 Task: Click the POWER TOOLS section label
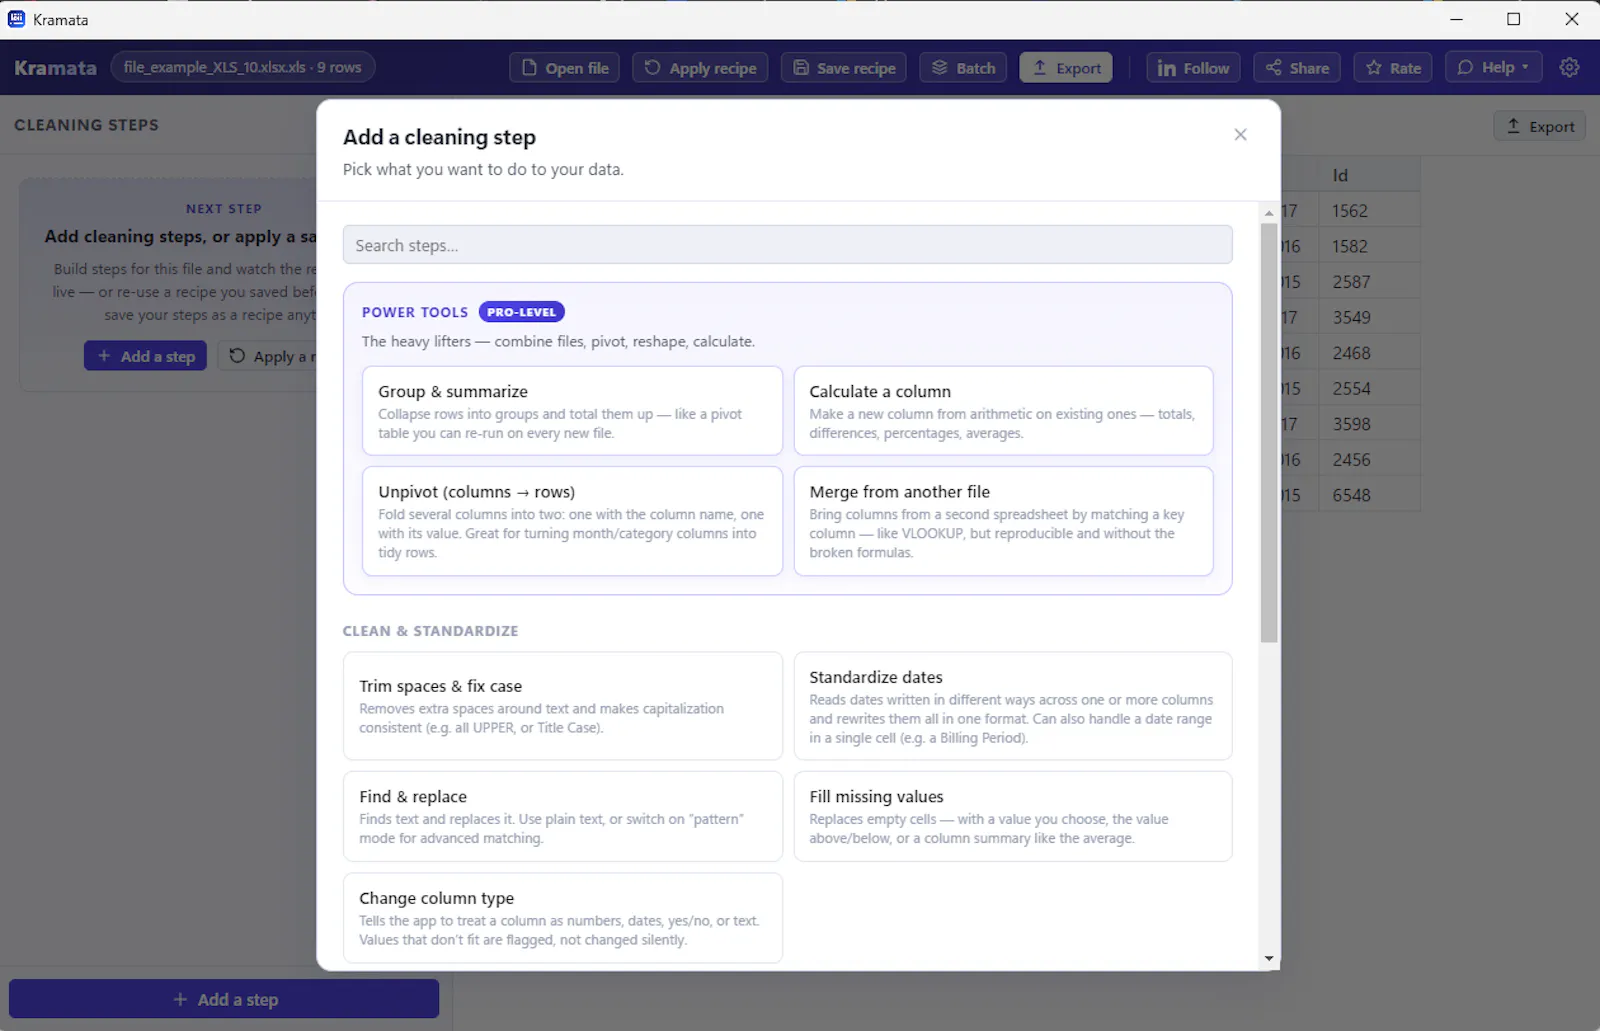click(x=415, y=312)
